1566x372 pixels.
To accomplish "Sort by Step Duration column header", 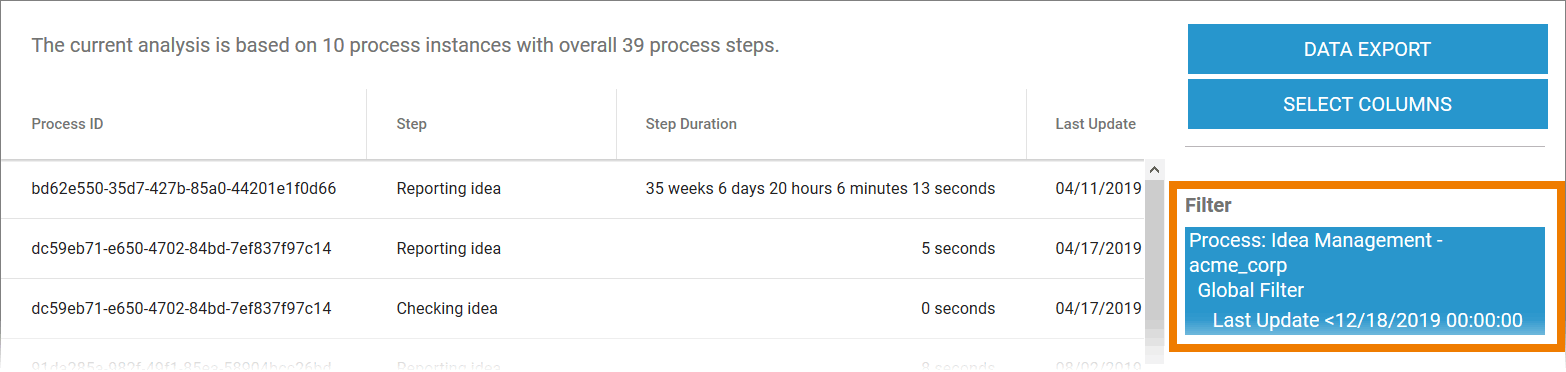I will click(691, 124).
